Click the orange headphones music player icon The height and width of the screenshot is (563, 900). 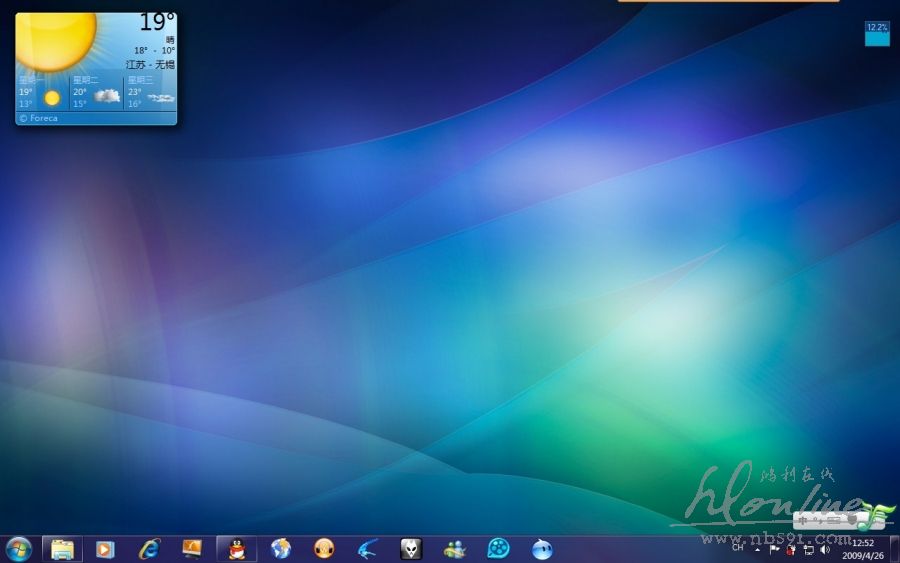(324, 548)
